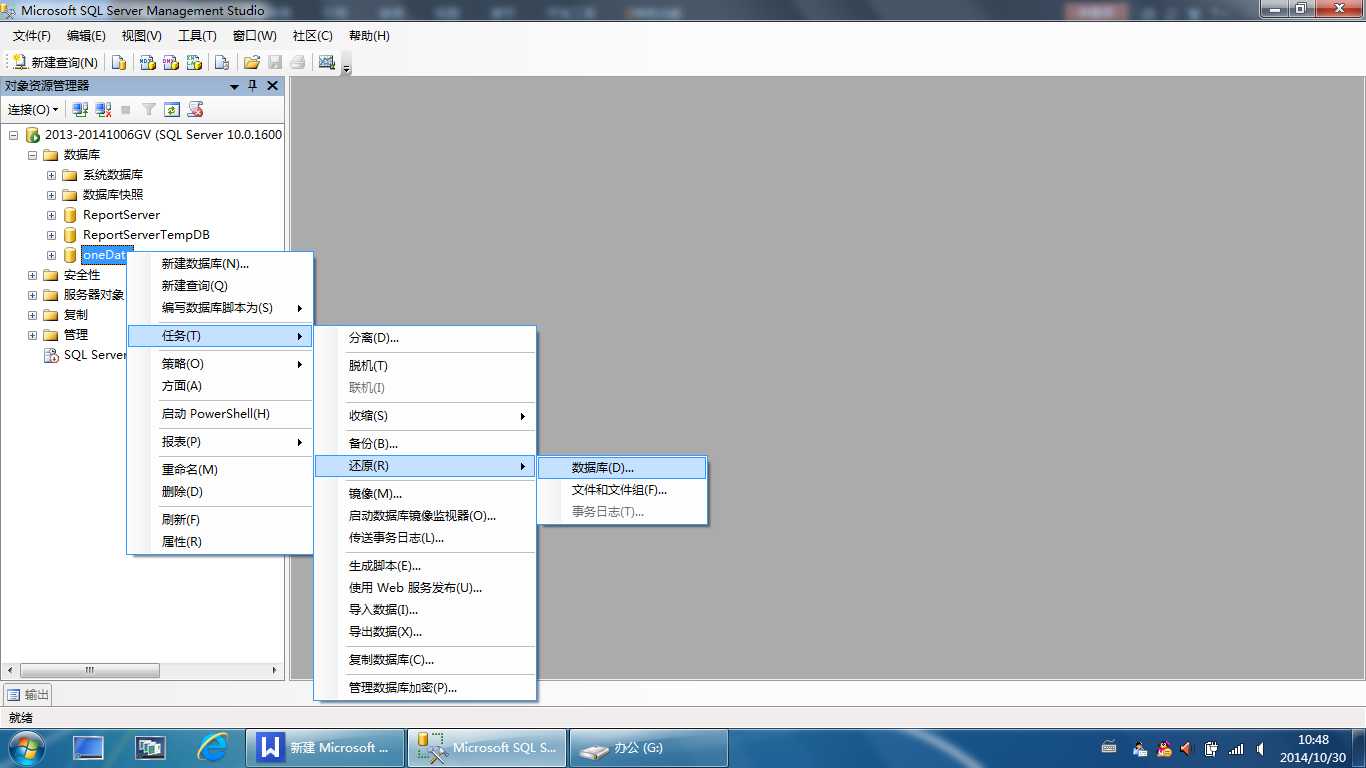Toggle auto-hide pin for Object Explorer
1366x768 pixels.
(253, 86)
